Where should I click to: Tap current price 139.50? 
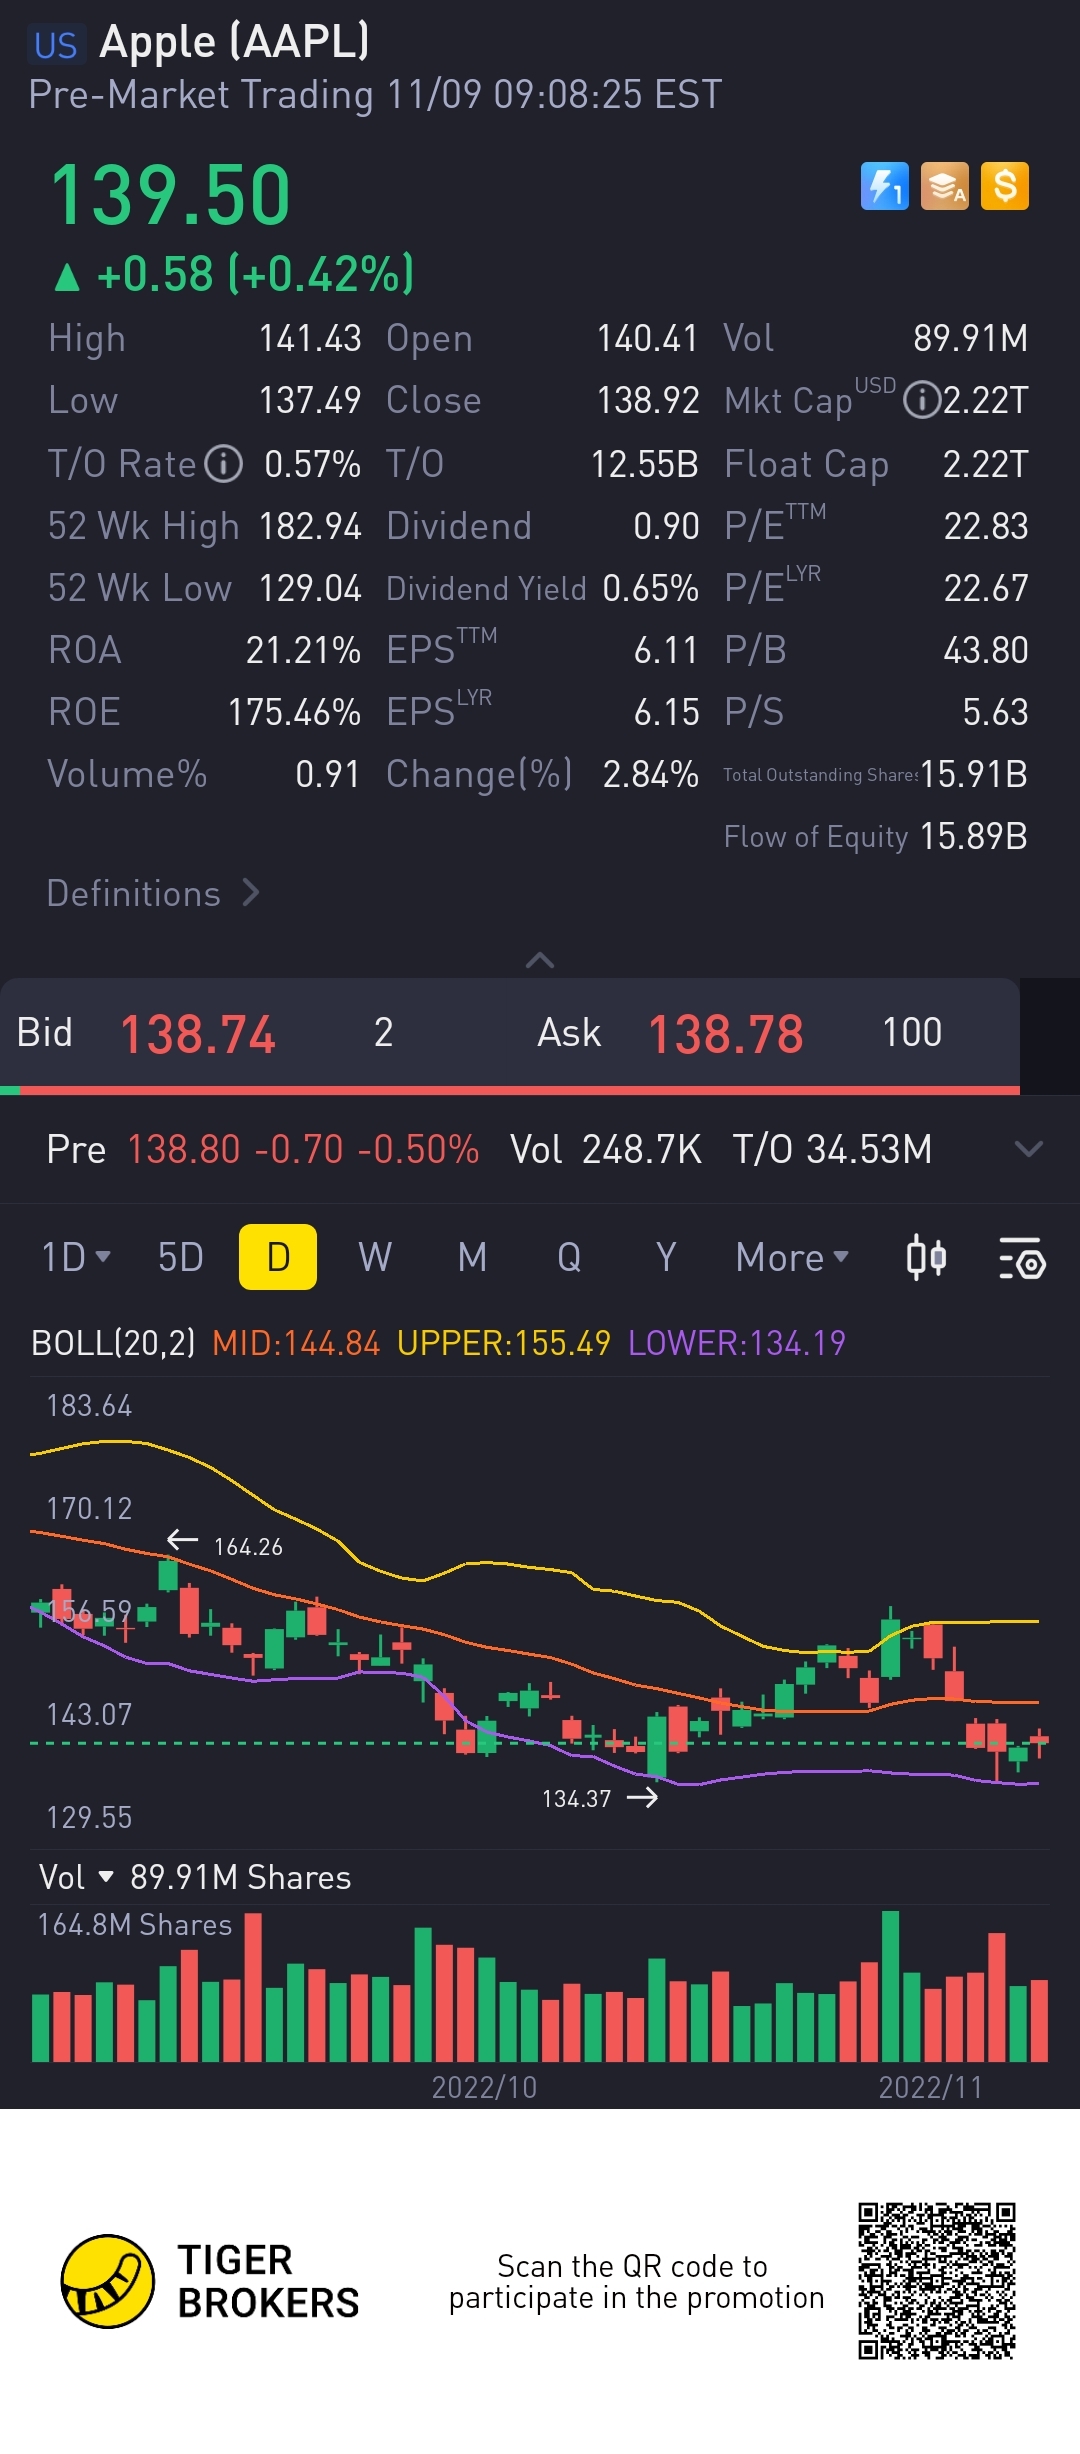point(170,195)
